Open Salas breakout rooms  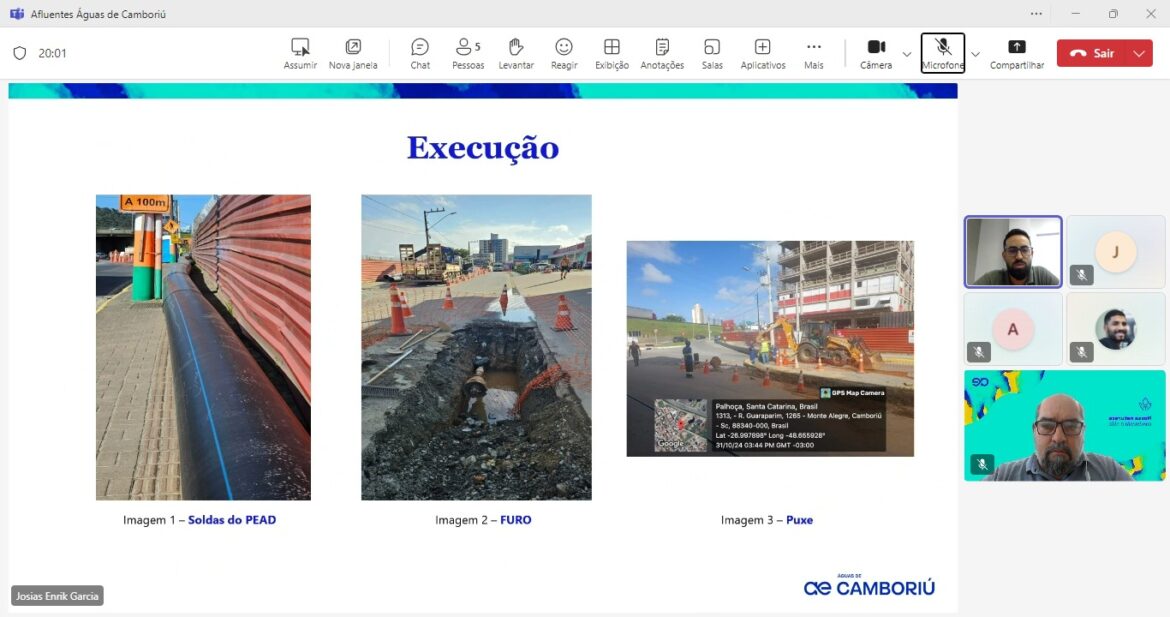click(712, 53)
